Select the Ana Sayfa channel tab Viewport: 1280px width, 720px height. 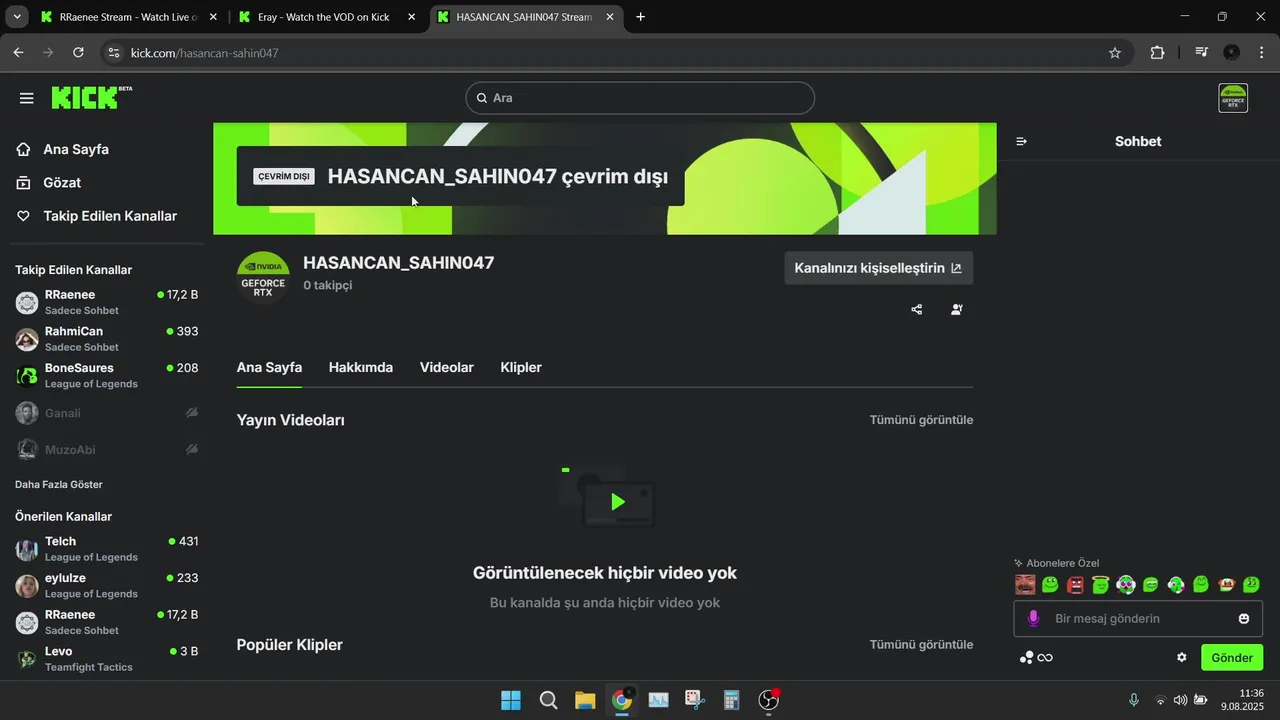(269, 367)
